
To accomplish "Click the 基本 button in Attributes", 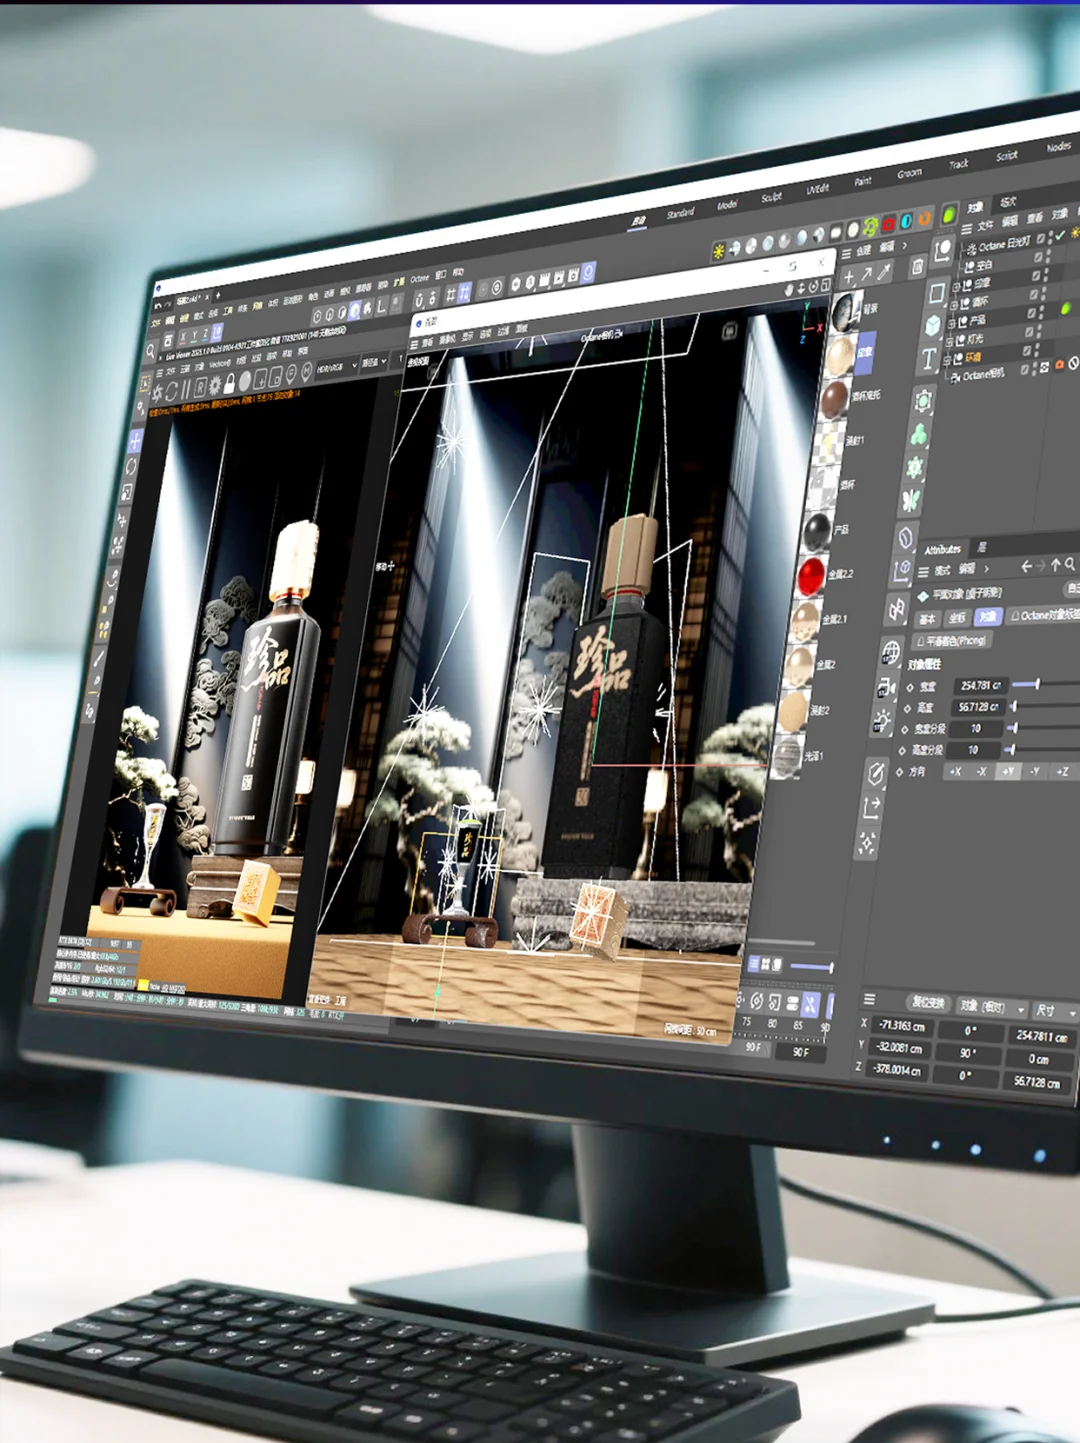I will pyautogui.click(x=927, y=619).
